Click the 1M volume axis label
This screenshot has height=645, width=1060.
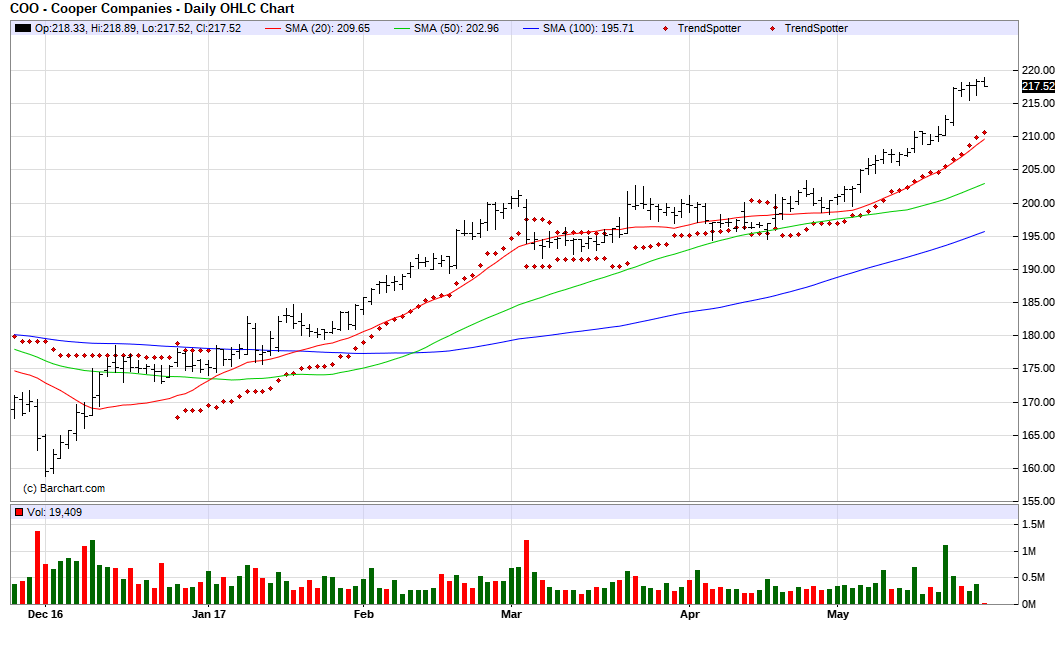click(1028, 551)
